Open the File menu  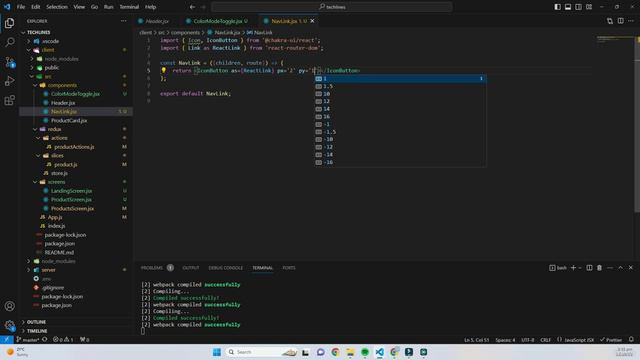click(x=21, y=7)
